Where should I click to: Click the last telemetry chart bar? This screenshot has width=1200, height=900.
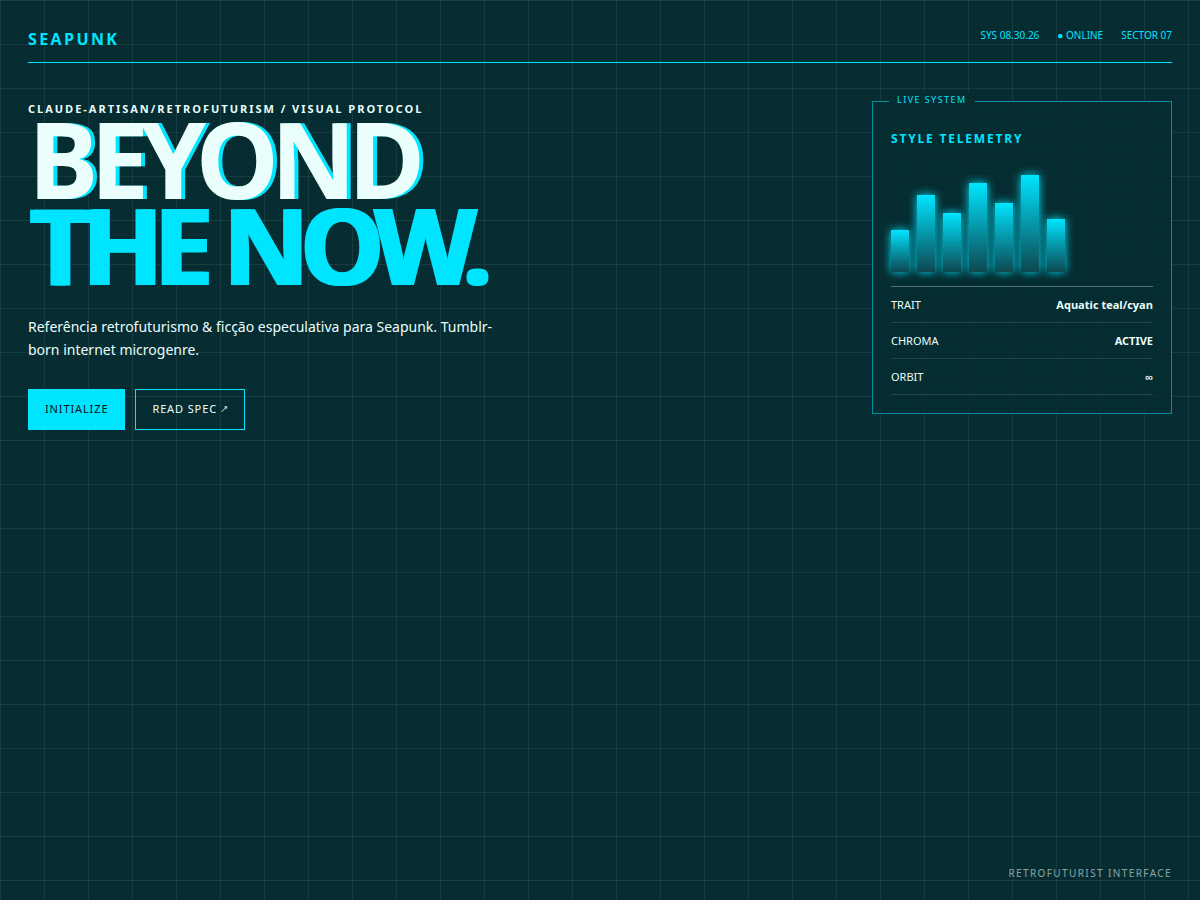tap(1056, 245)
